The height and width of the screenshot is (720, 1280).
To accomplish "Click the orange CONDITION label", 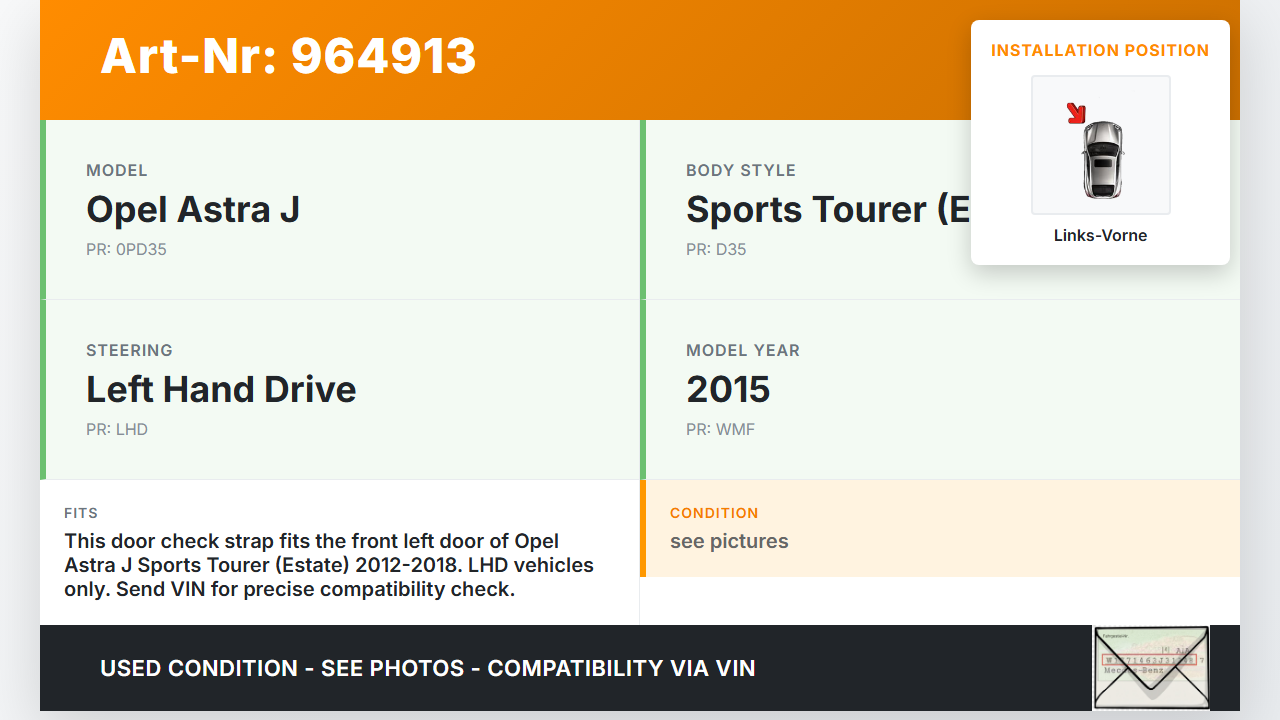I will [714, 513].
